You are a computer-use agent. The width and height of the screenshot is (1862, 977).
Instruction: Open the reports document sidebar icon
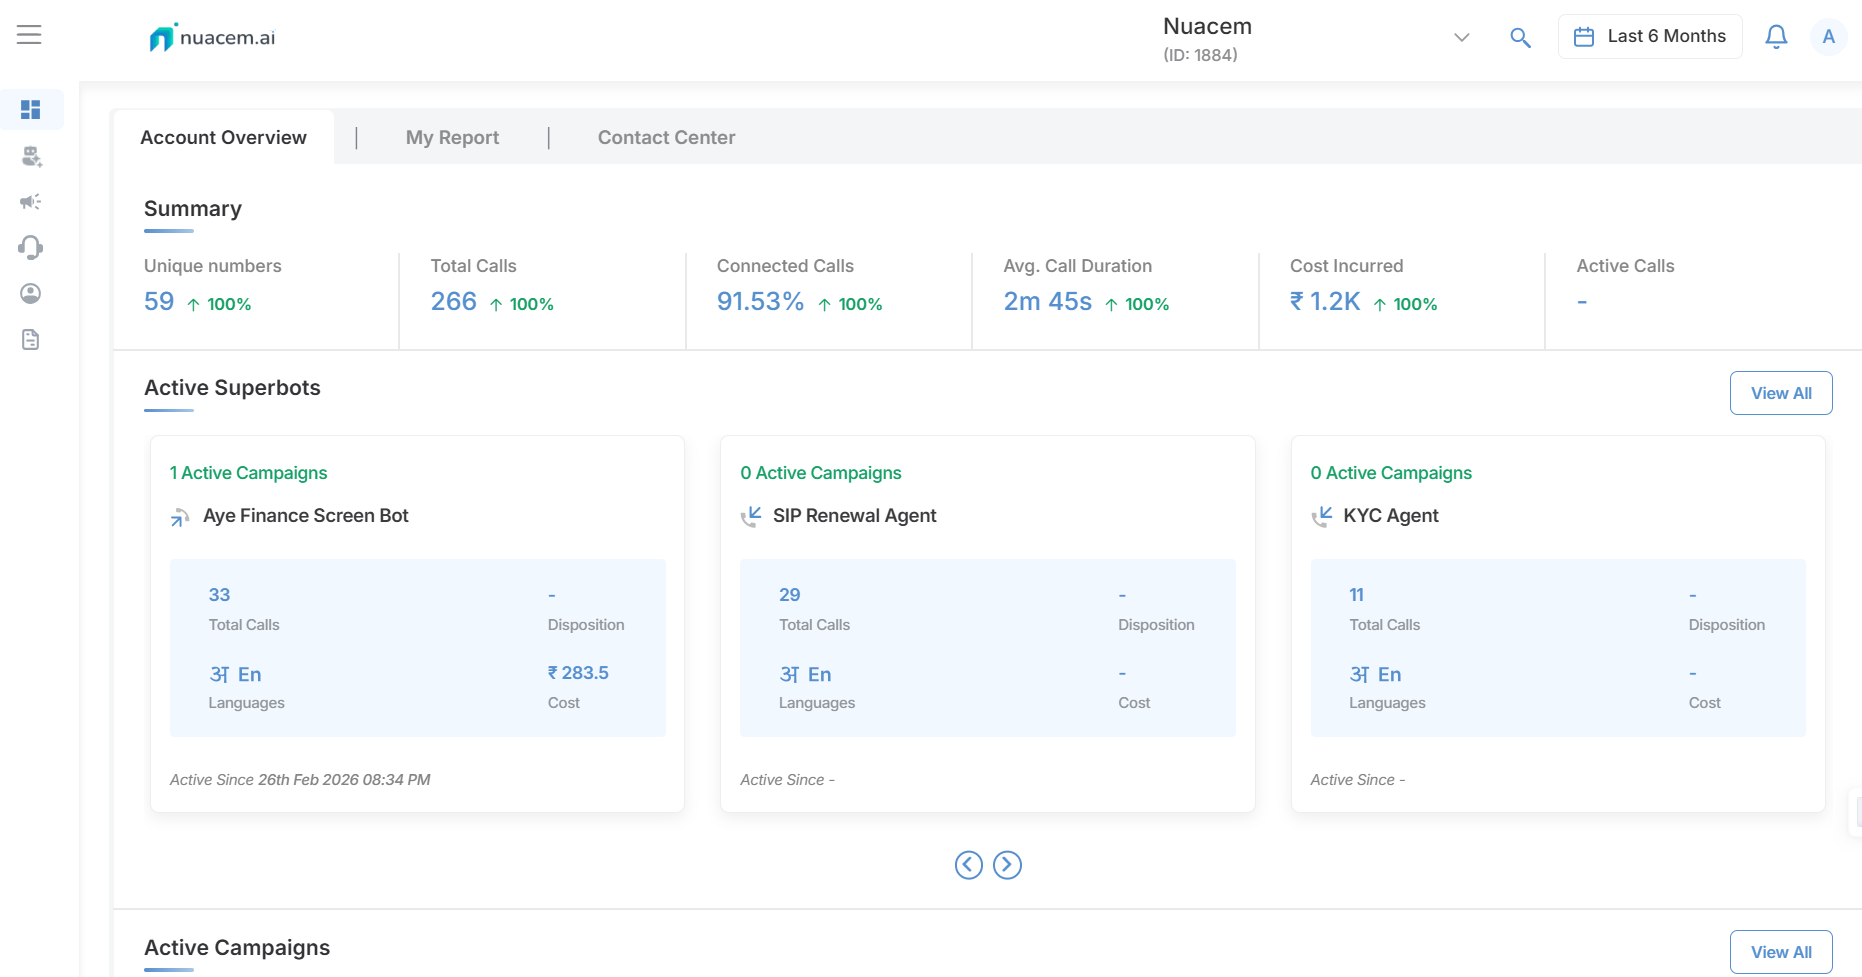pyautogui.click(x=31, y=340)
